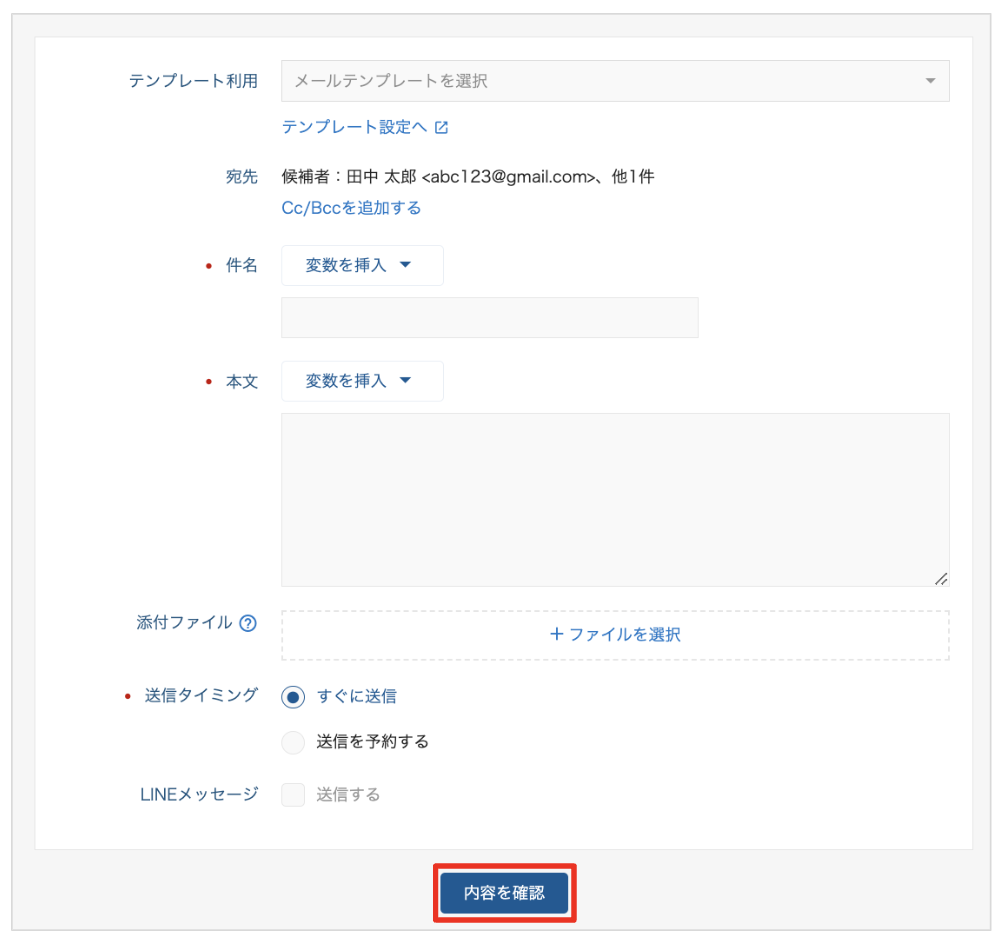This screenshot has height=940, width=1002.
Task: Click the ファイルを選択 upload area
Action: click(x=614, y=634)
